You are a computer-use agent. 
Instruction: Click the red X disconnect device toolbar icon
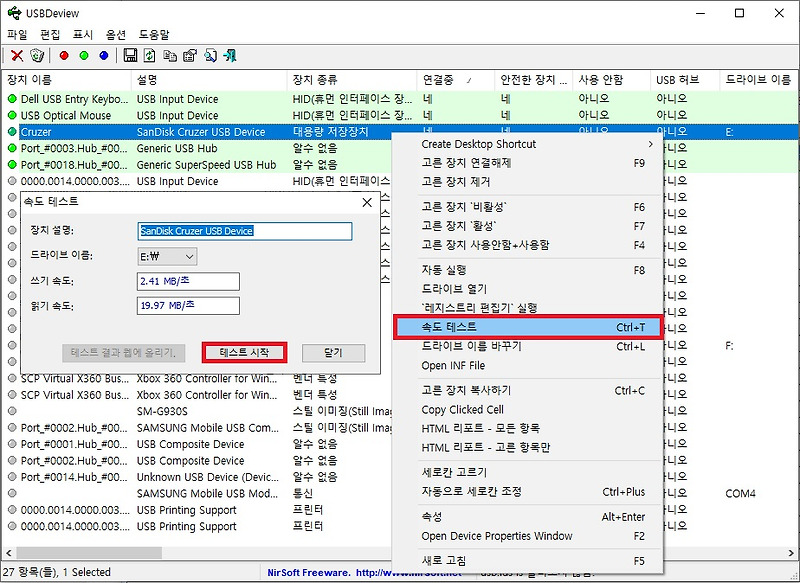coord(17,56)
